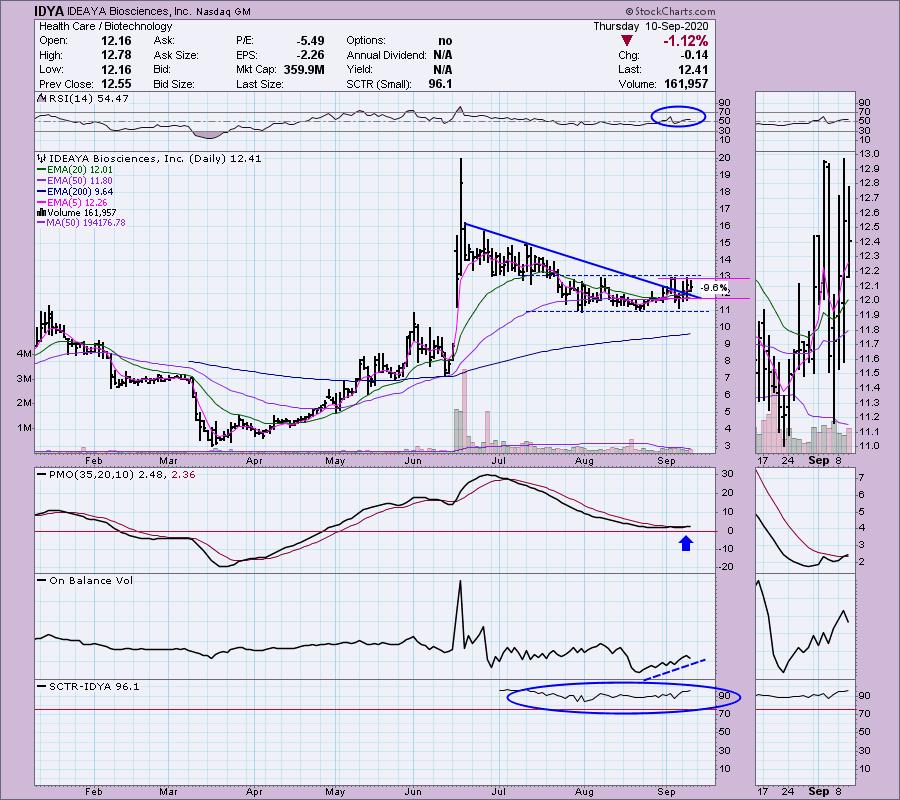Click the Jun label on the price chart axis
900x800 pixels.
coord(413,461)
